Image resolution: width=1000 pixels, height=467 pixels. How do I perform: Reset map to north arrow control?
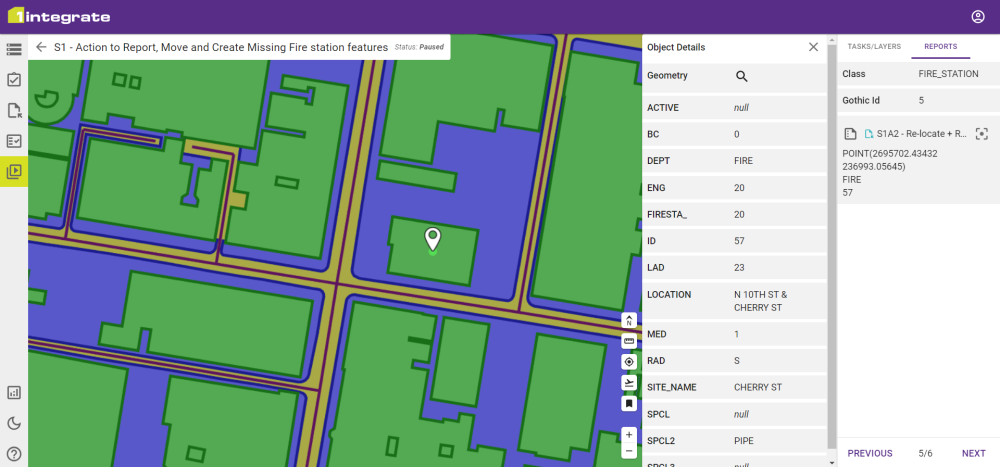pyautogui.click(x=629, y=321)
